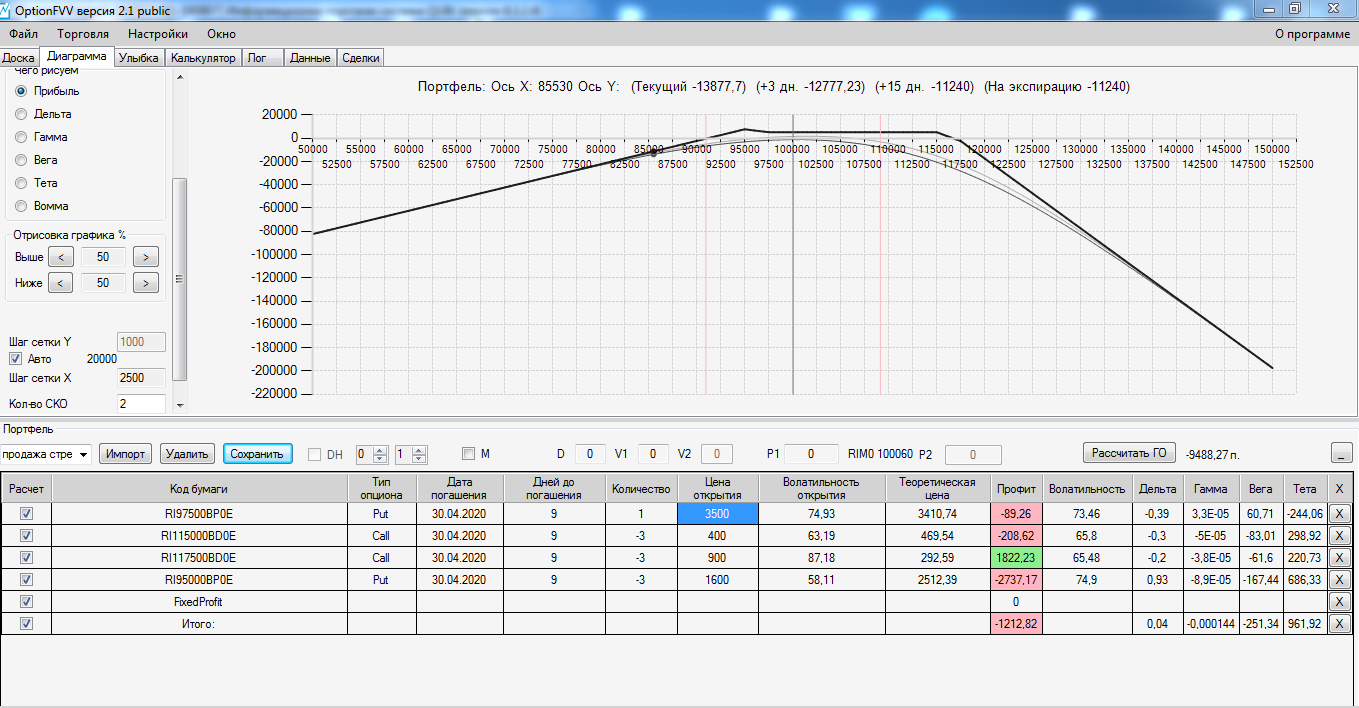Toggle the Авто grid step checkbox
The image size is (1359, 708).
click(15, 359)
